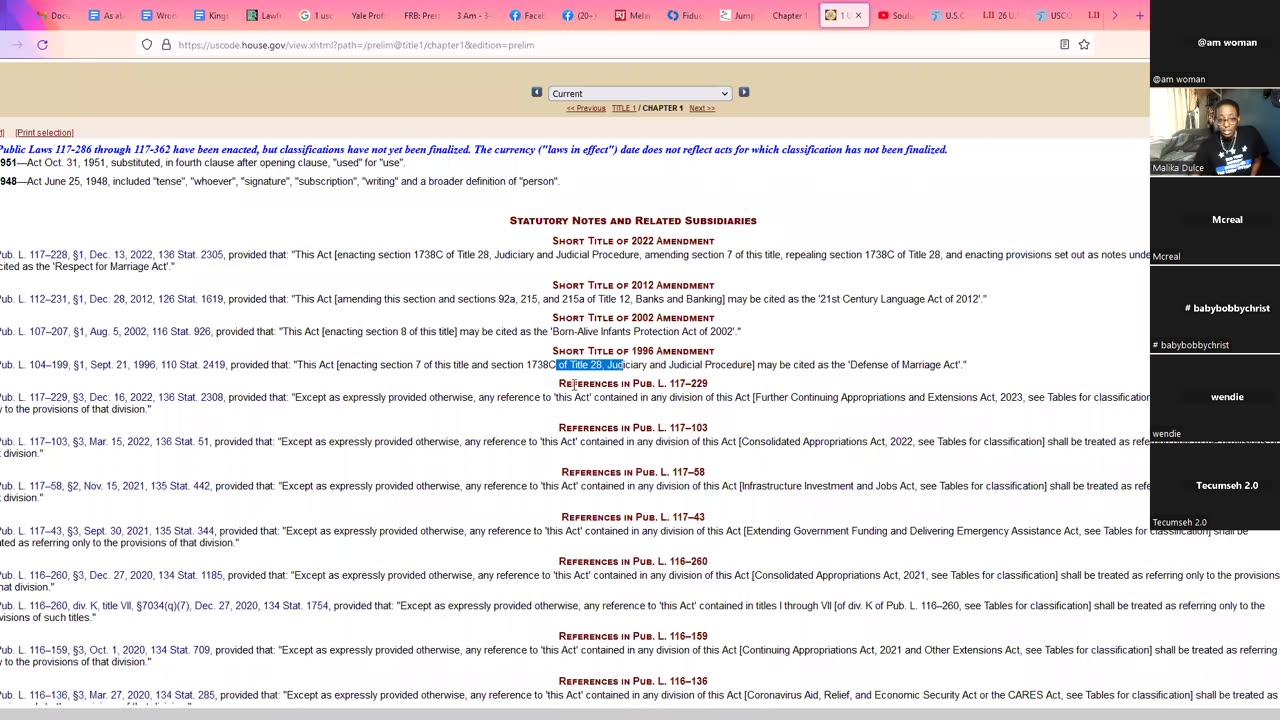Click '134 Stat. 1754' citation link
Screen dimensions: 1280x720
(296, 606)
